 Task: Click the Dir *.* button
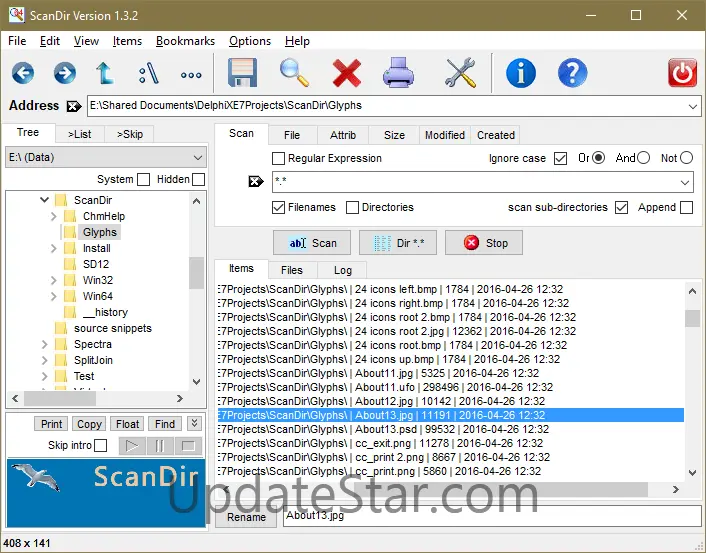click(398, 243)
